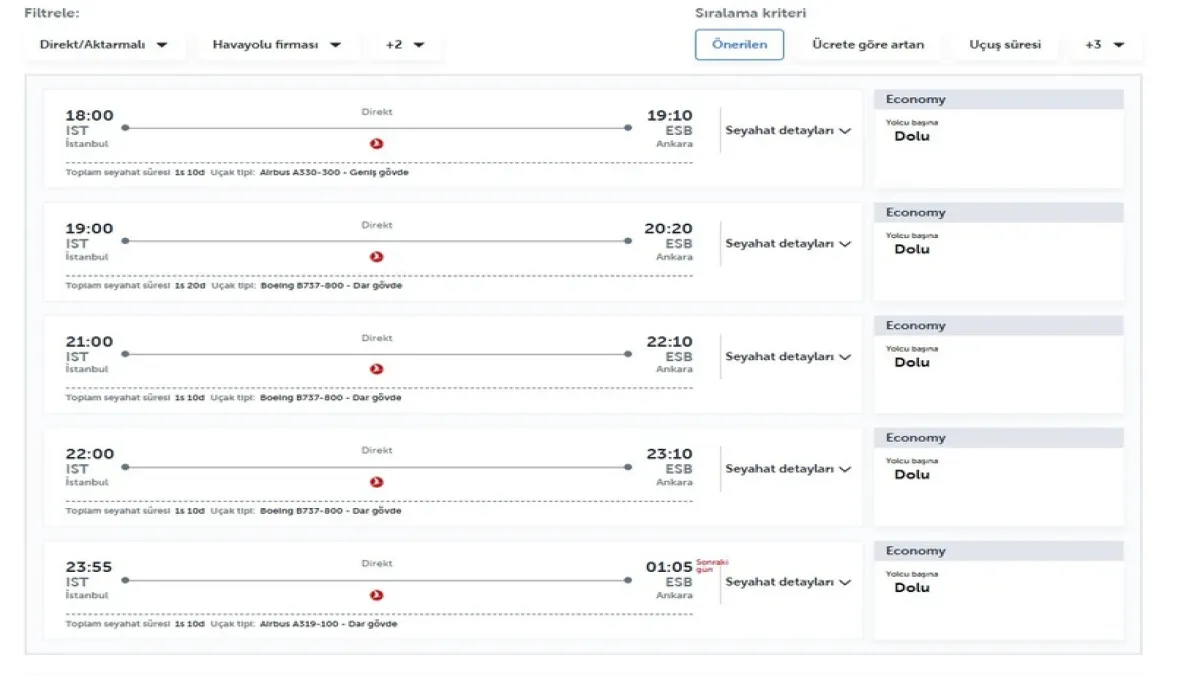Click the Economy Dolu box for the 23:55 flight

[x=998, y=591]
